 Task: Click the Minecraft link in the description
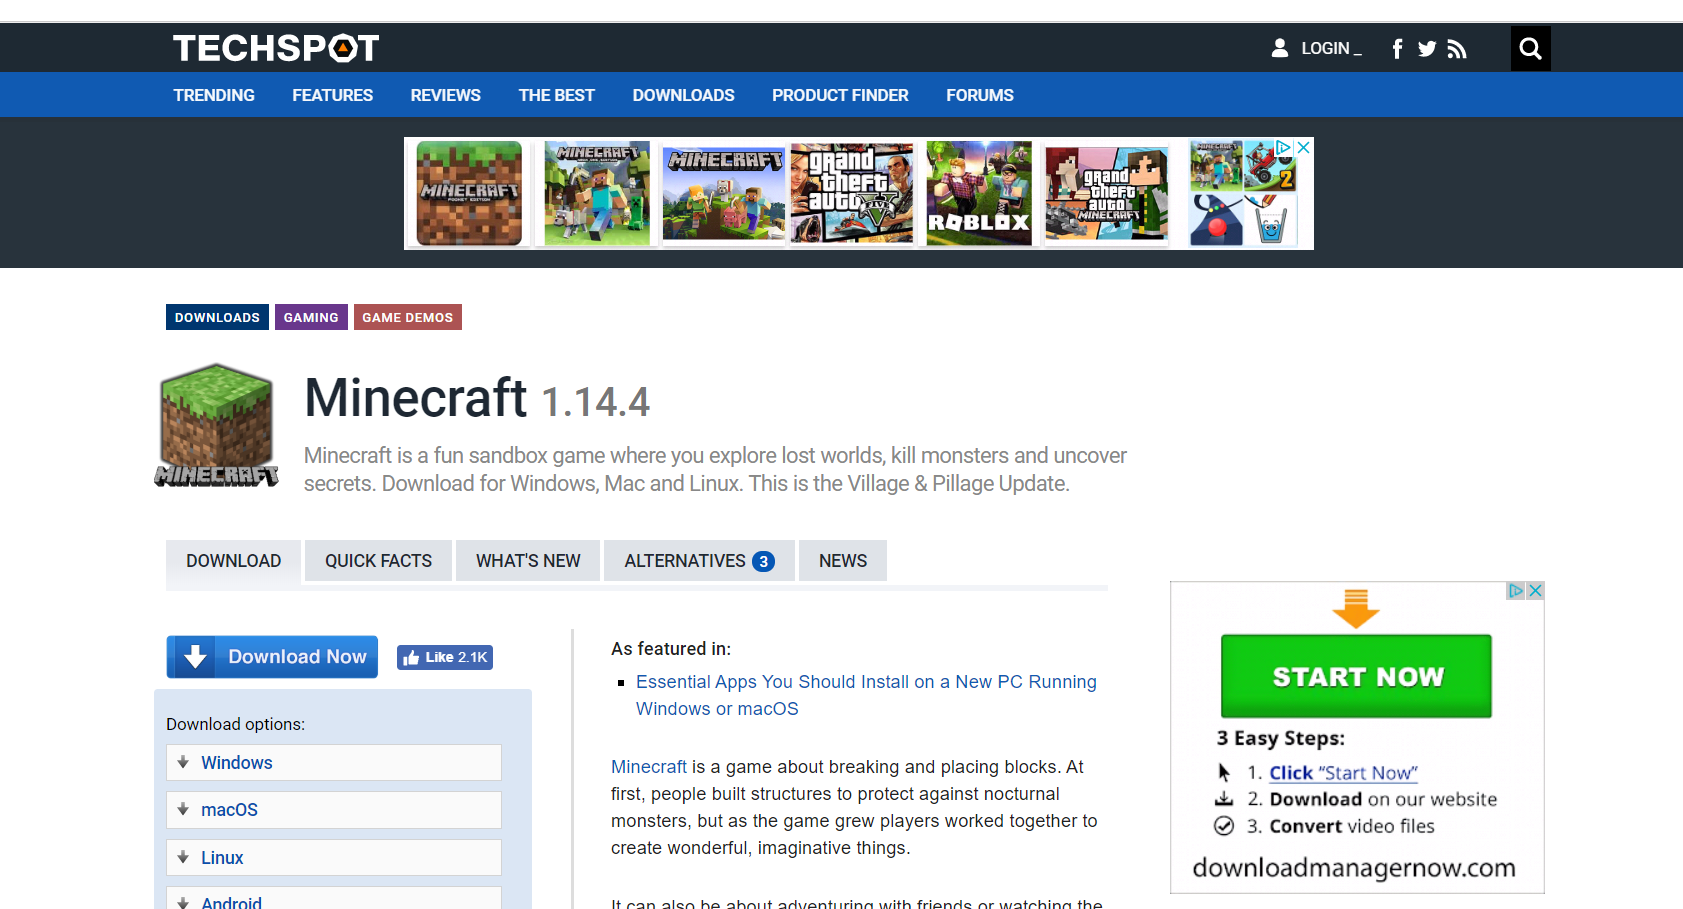(x=649, y=767)
